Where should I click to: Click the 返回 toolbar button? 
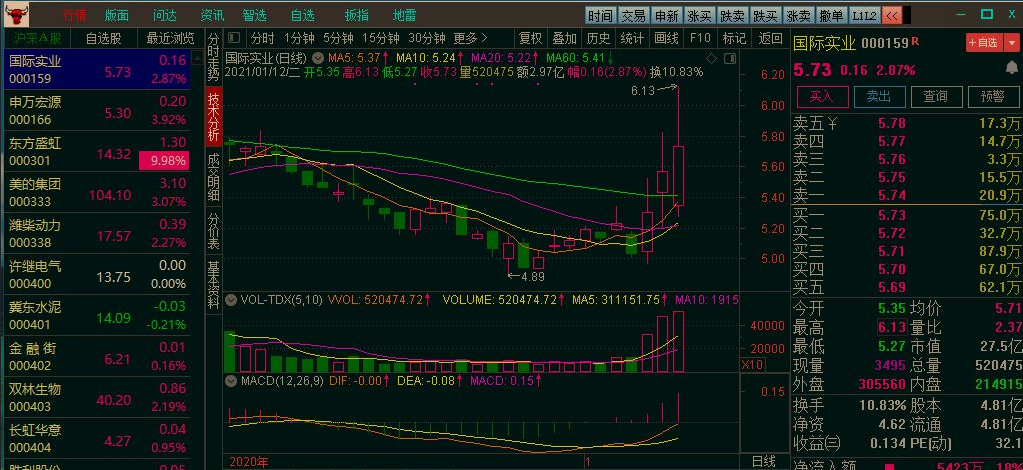pyautogui.click(x=771, y=38)
